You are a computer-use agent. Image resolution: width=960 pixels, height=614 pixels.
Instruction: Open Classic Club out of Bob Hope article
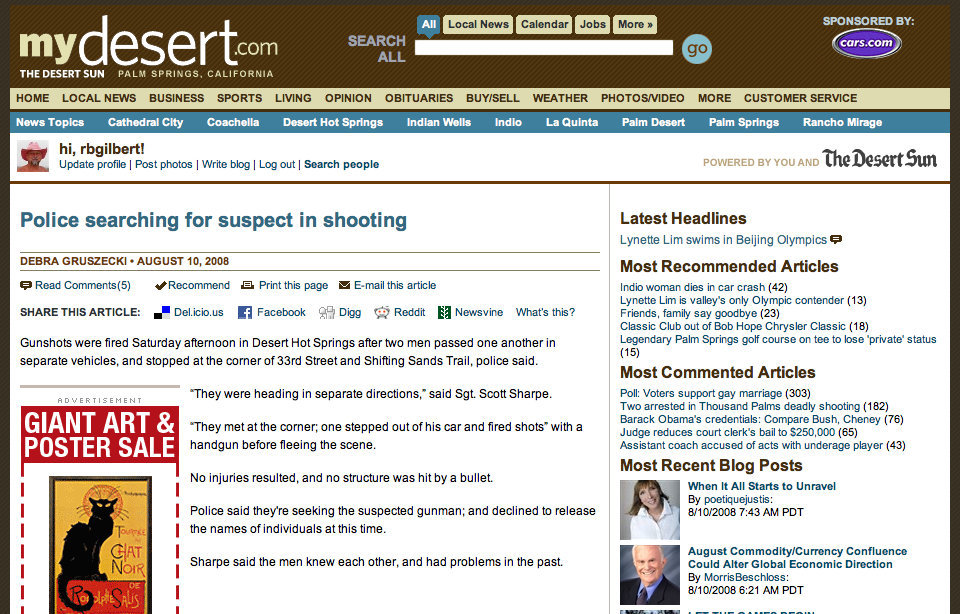coord(733,326)
